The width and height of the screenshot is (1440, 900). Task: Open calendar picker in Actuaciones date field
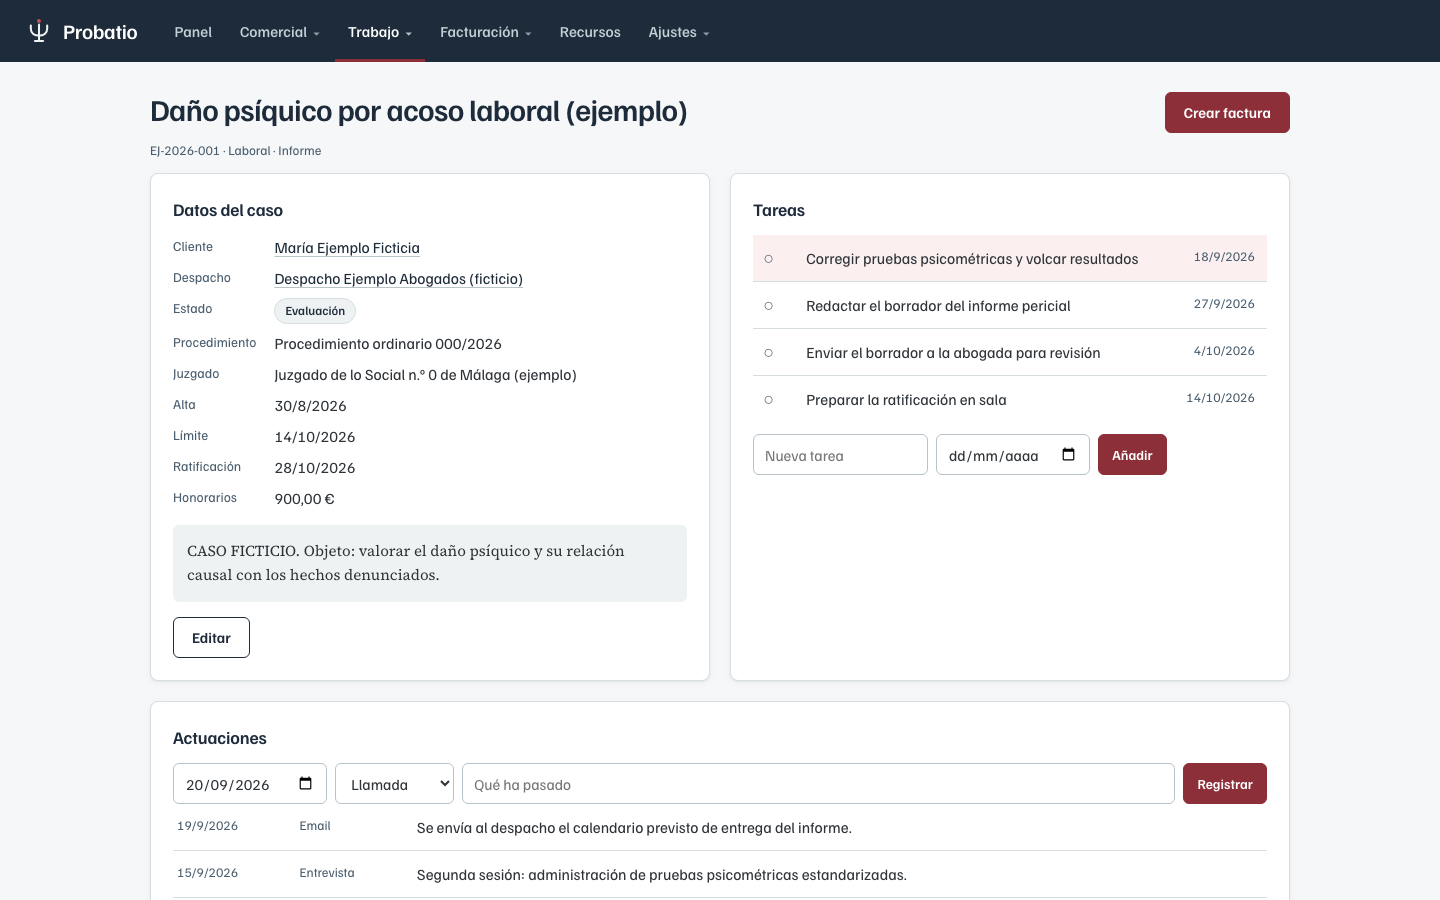[306, 784]
